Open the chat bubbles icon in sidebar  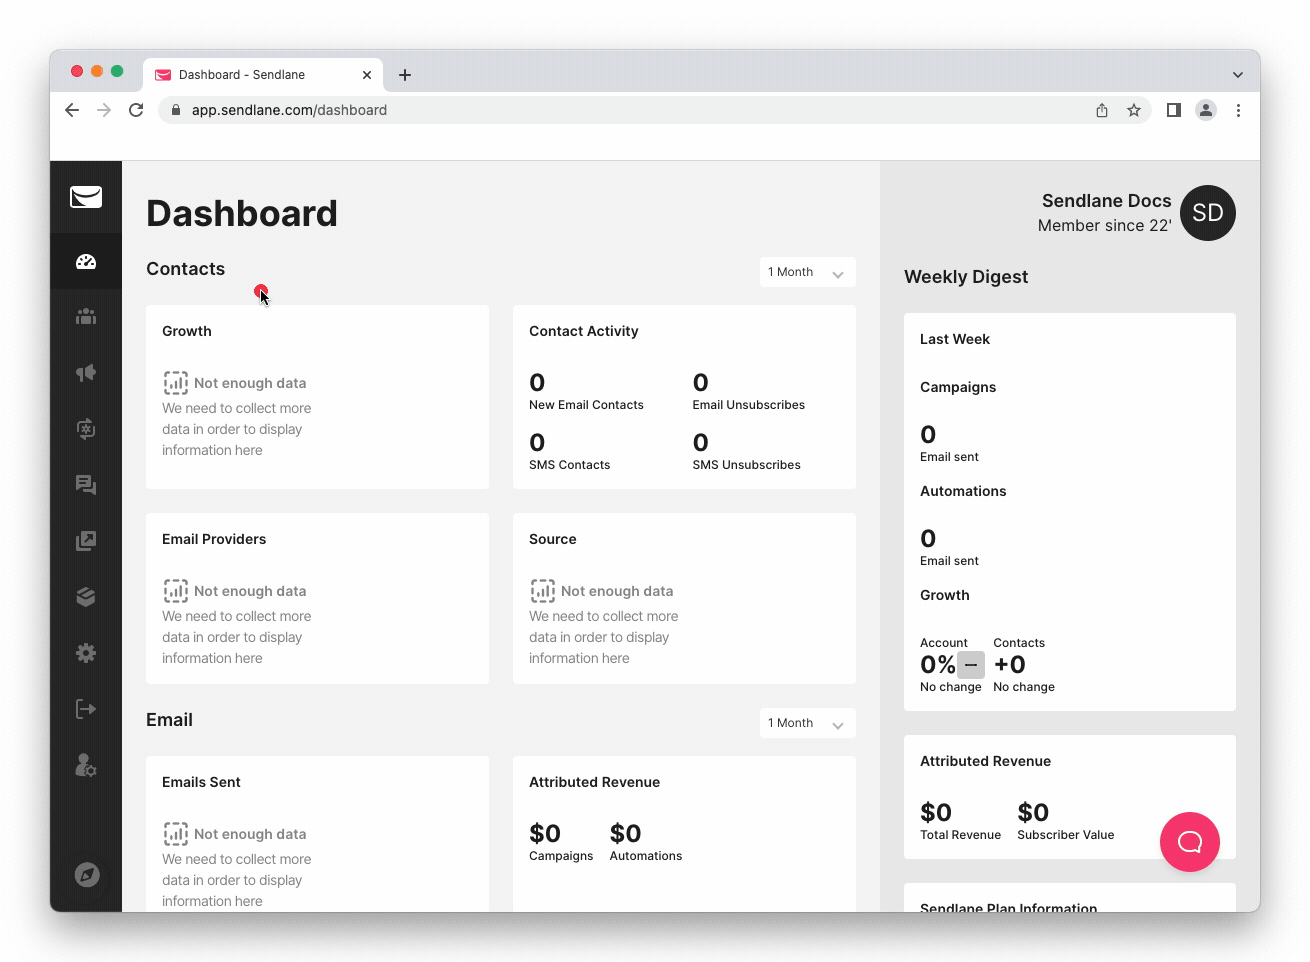(86, 485)
